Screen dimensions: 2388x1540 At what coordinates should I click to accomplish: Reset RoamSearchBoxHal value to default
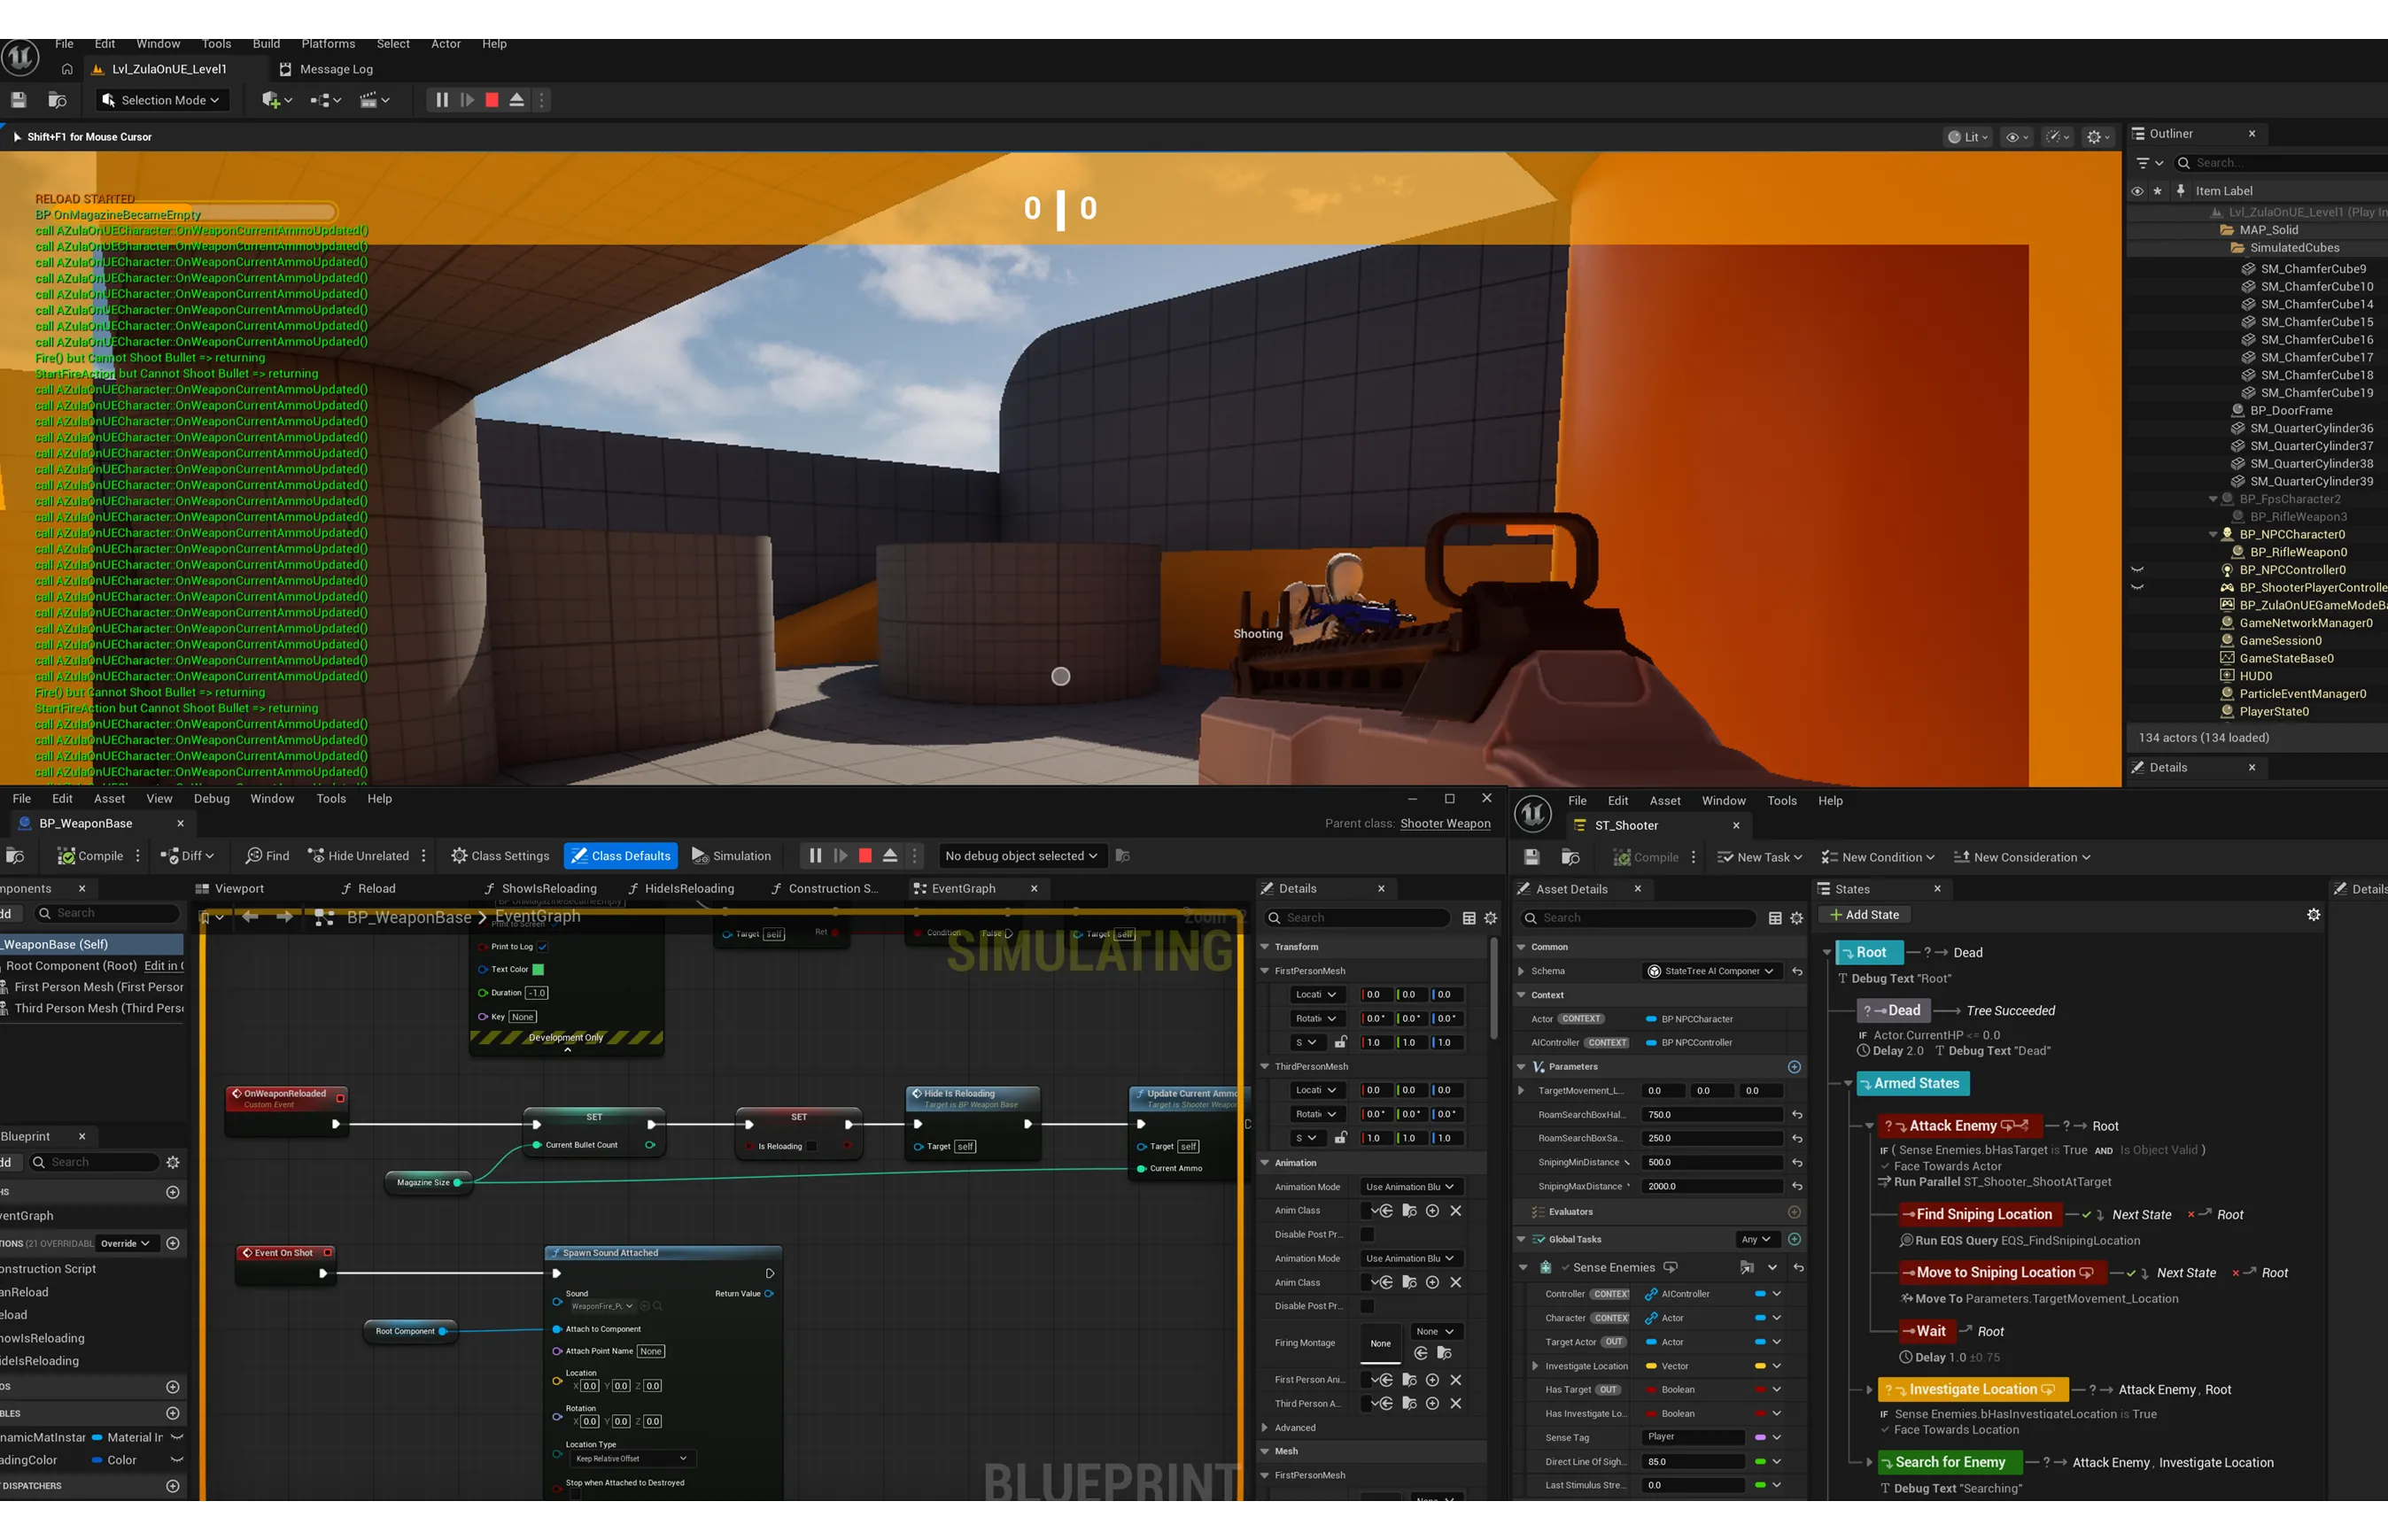click(1797, 1115)
